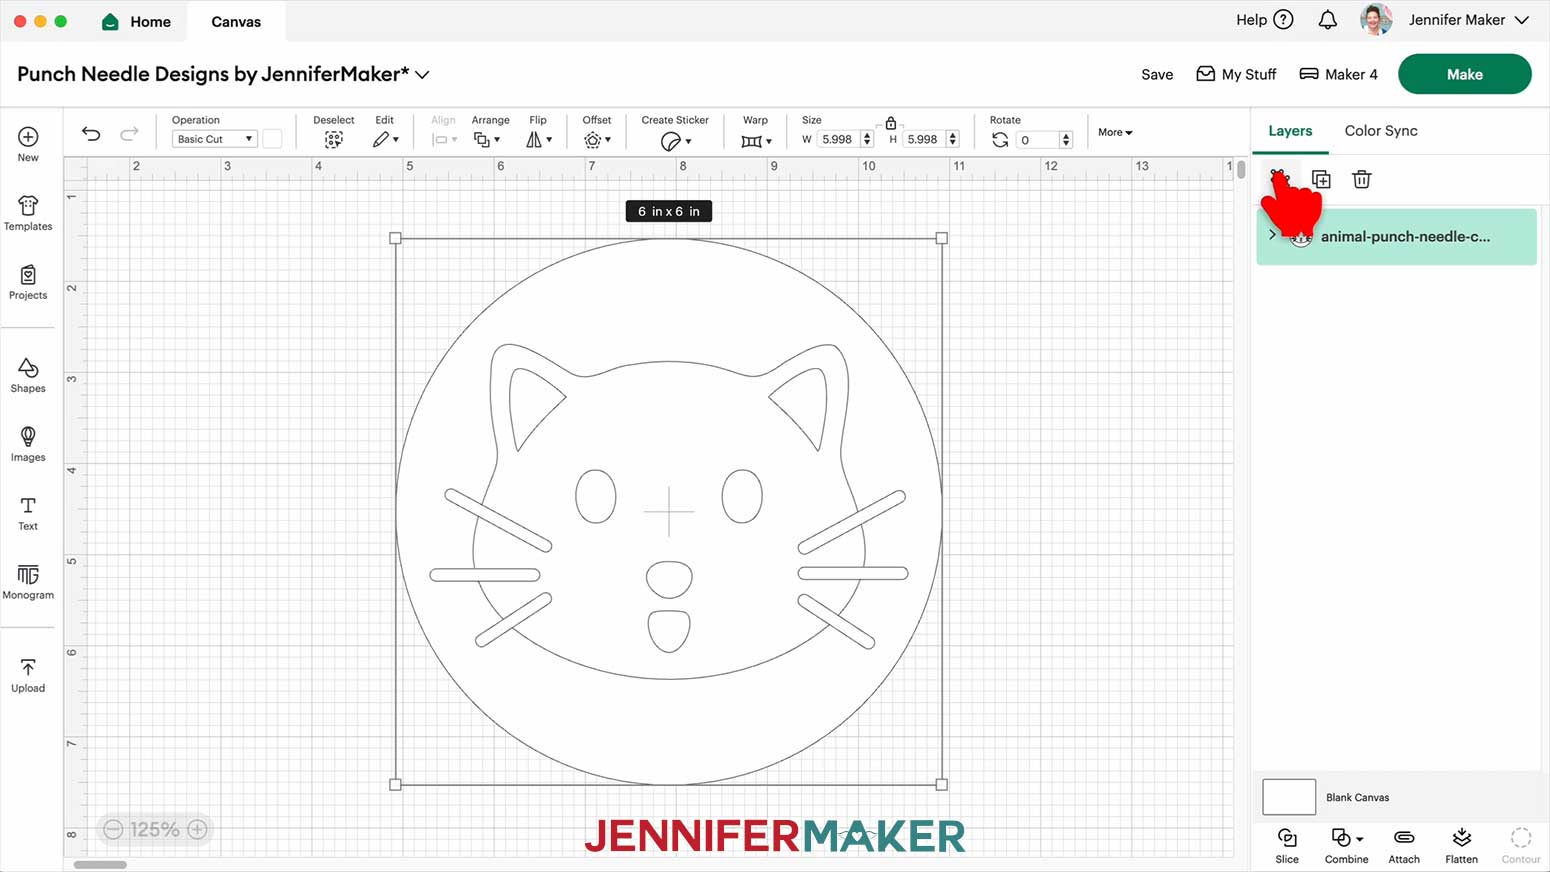
Task: Click the Rotate icon
Action: pos(1000,140)
